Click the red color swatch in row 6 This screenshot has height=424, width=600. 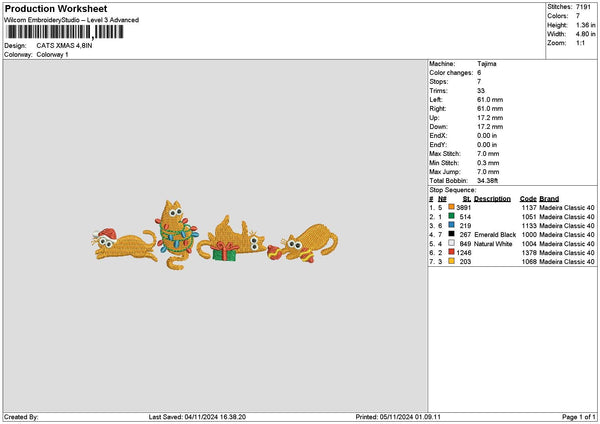click(452, 252)
